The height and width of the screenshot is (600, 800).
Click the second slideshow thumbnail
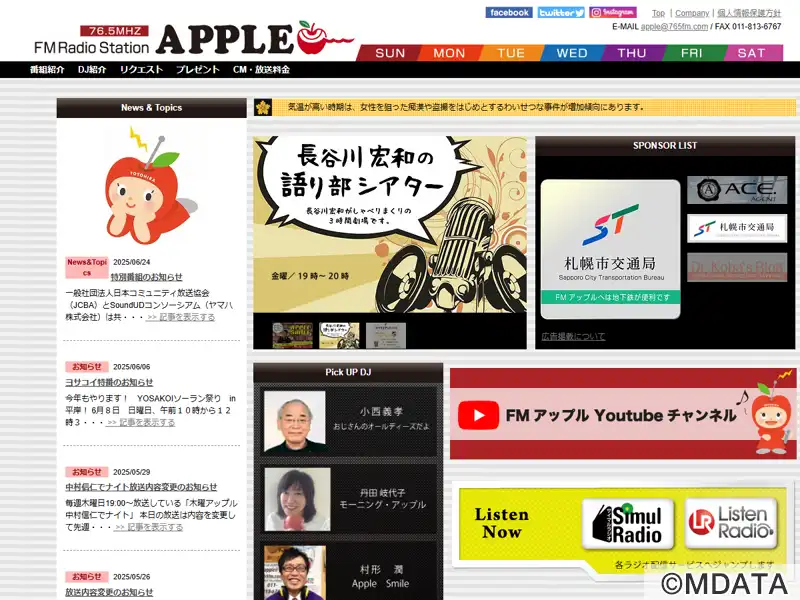[339, 335]
